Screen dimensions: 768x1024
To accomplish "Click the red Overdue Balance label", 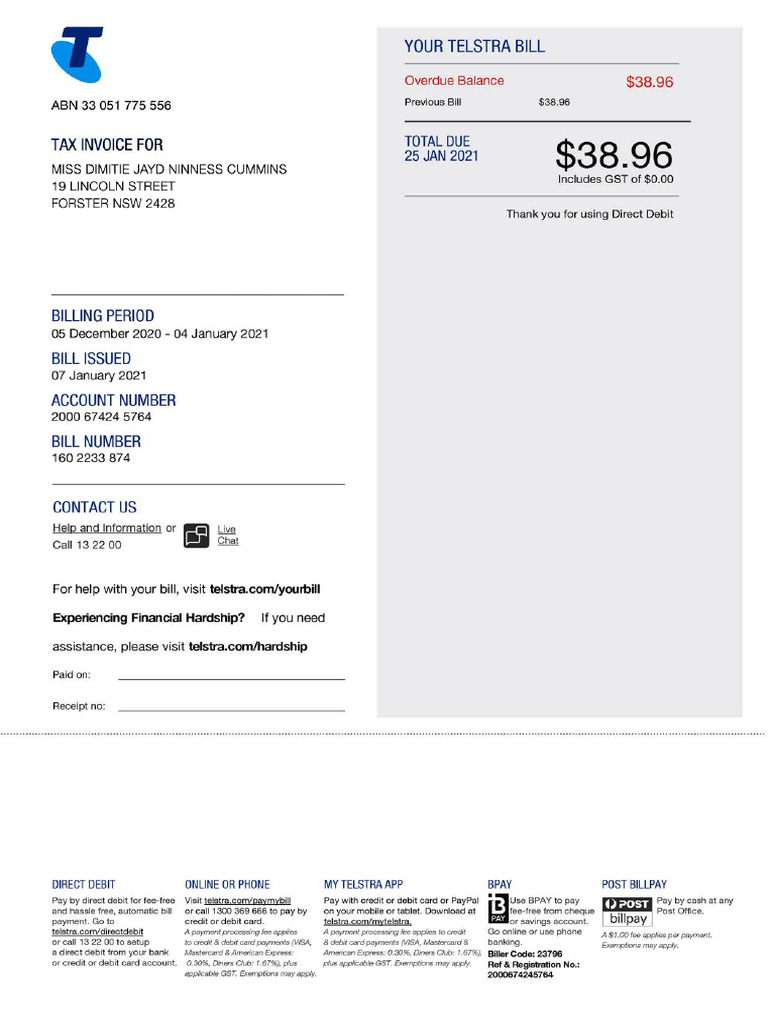I will [x=454, y=81].
